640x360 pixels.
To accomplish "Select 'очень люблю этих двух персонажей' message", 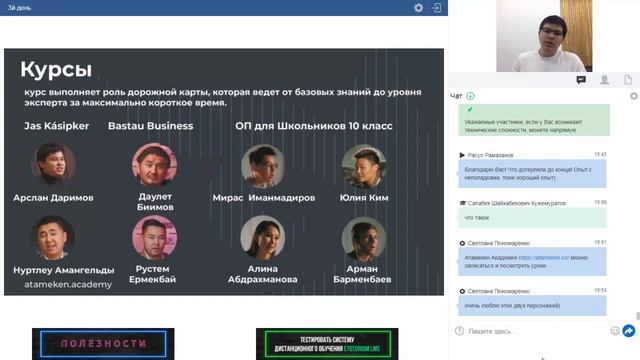I will pos(532,306).
